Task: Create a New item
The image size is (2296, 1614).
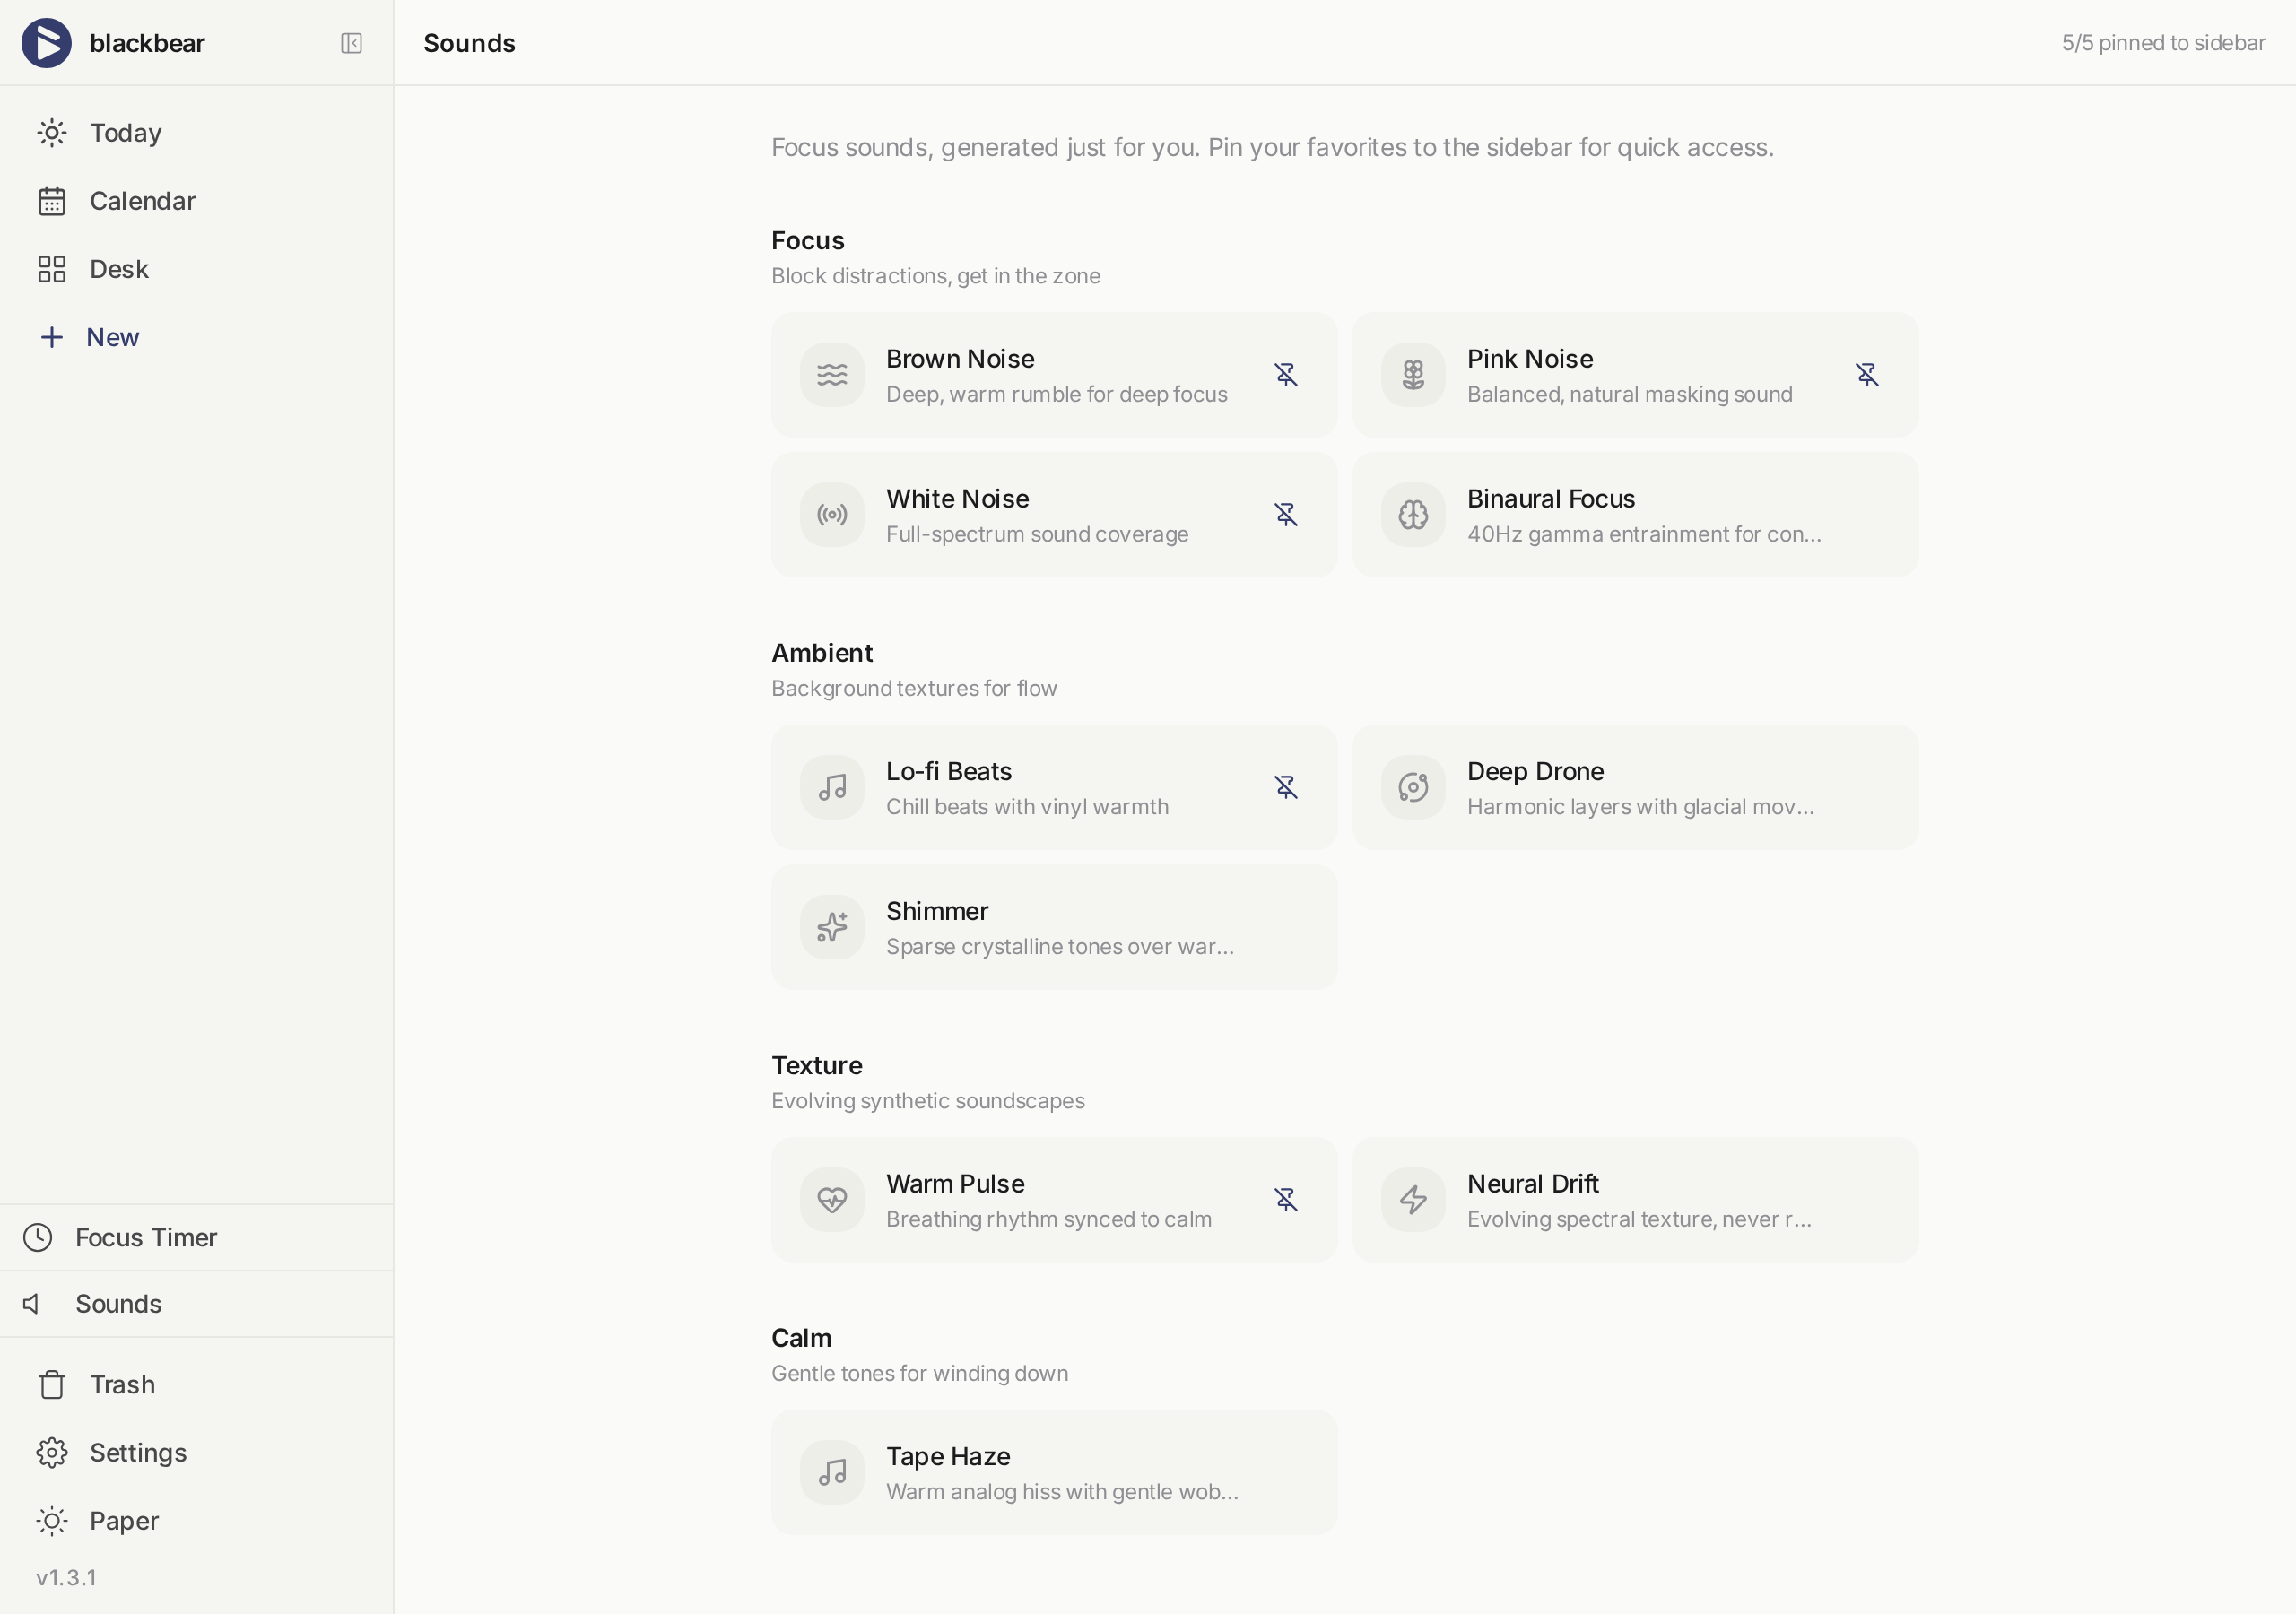Action: [111, 337]
